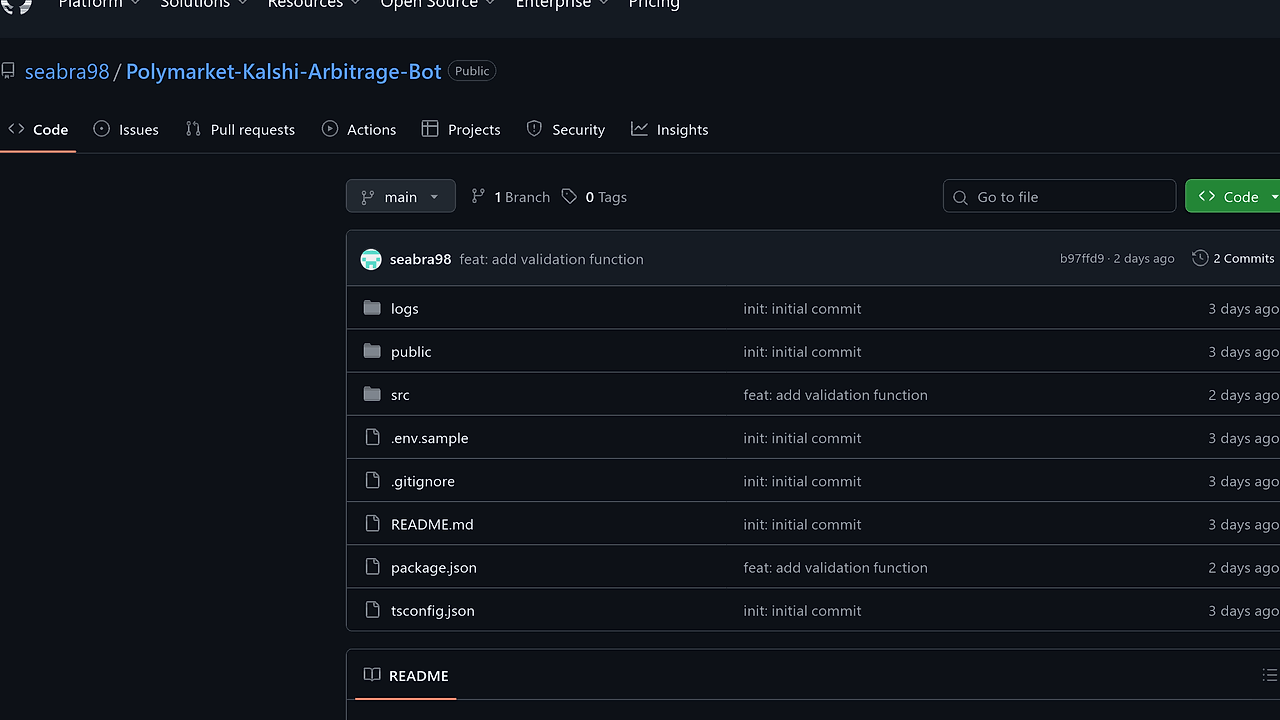Click the commit hash b97ffd9
This screenshot has height=720, width=1280.
click(1082, 259)
